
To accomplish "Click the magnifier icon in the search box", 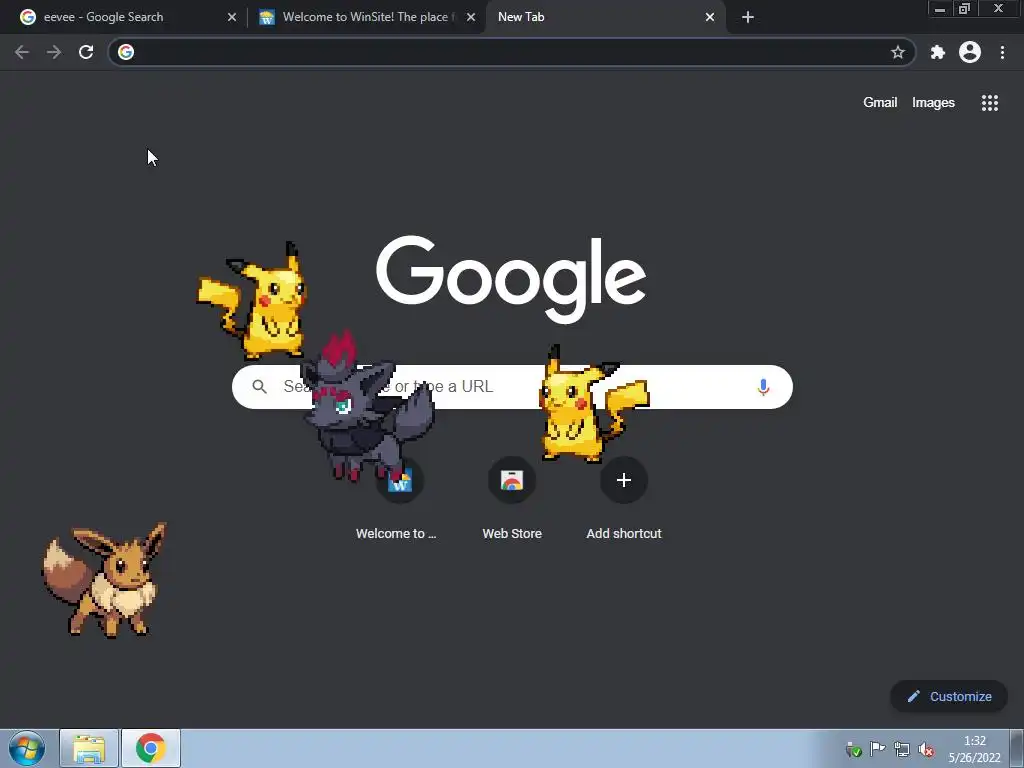I will pyautogui.click(x=259, y=387).
